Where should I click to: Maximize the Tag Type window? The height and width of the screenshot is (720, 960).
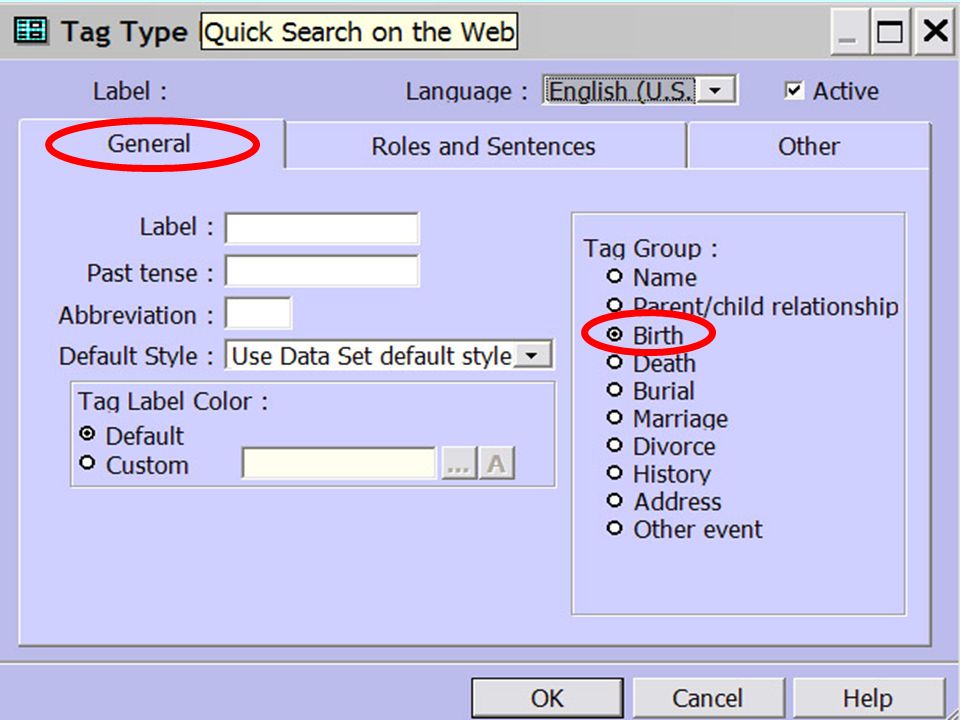click(x=890, y=31)
